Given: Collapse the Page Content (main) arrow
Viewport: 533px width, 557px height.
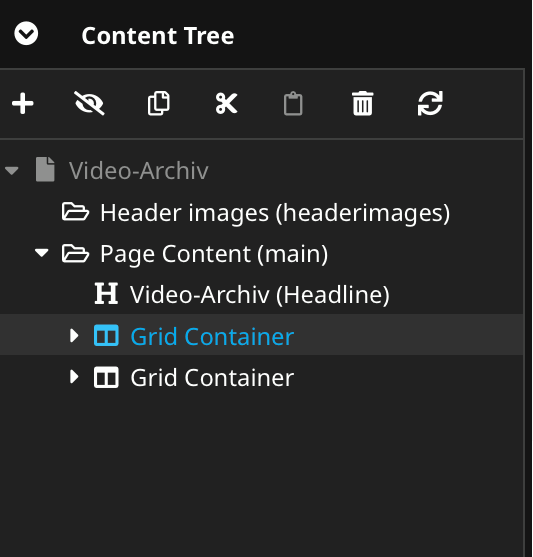Looking at the screenshot, I should (x=42, y=253).
